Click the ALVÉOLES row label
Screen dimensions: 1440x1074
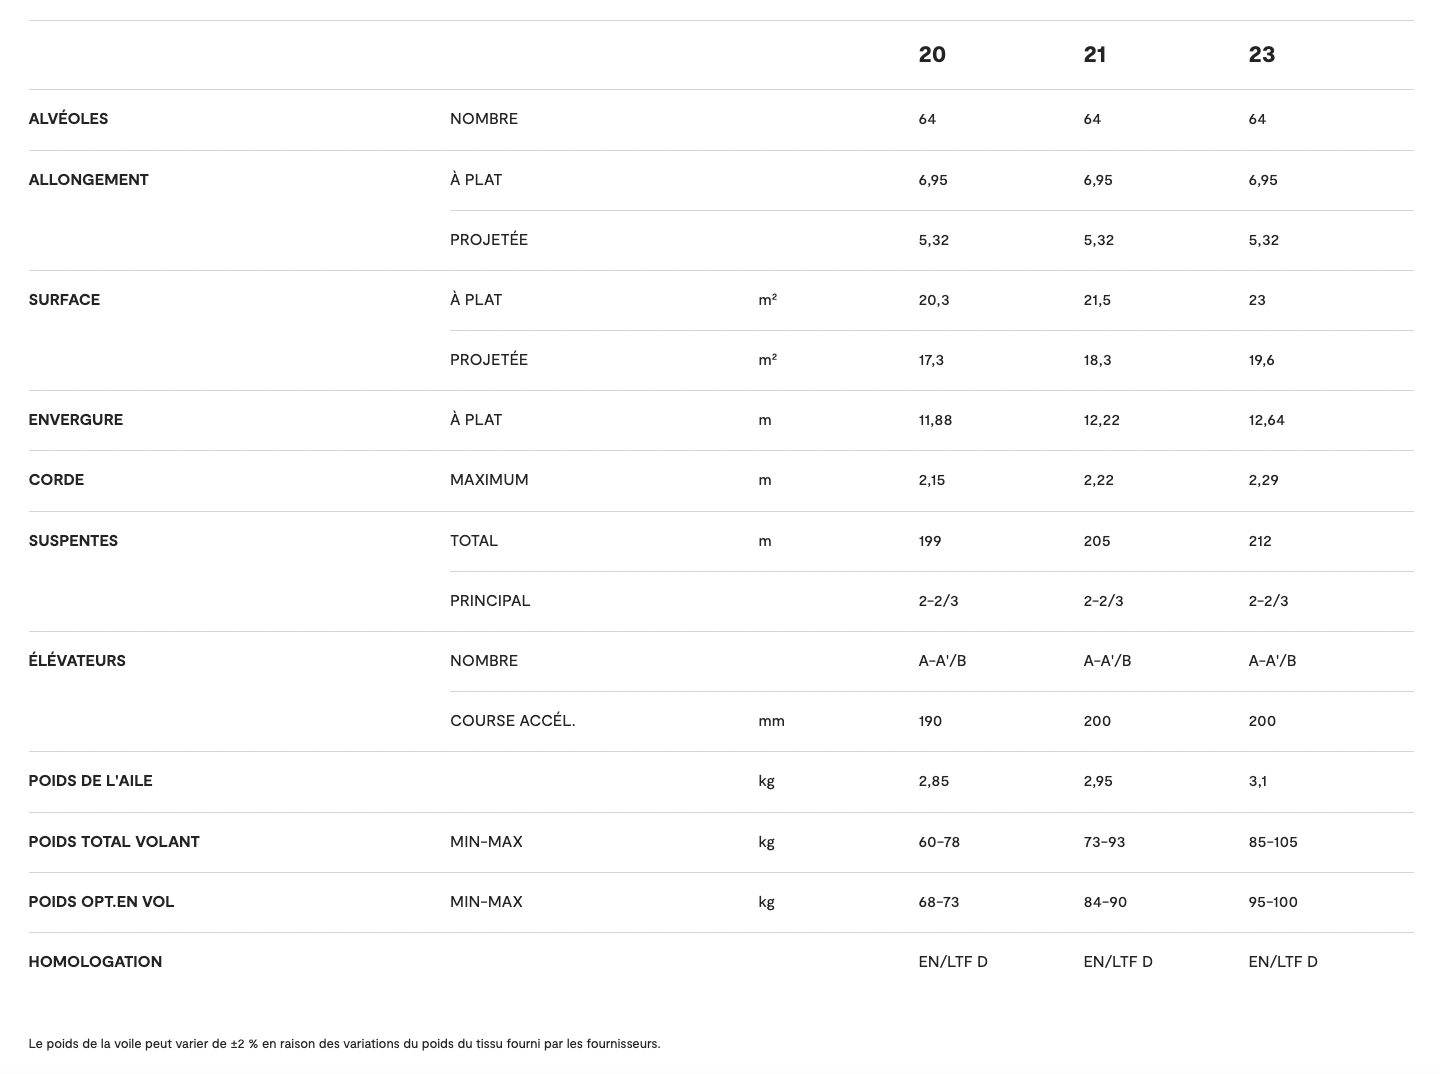[x=68, y=119]
